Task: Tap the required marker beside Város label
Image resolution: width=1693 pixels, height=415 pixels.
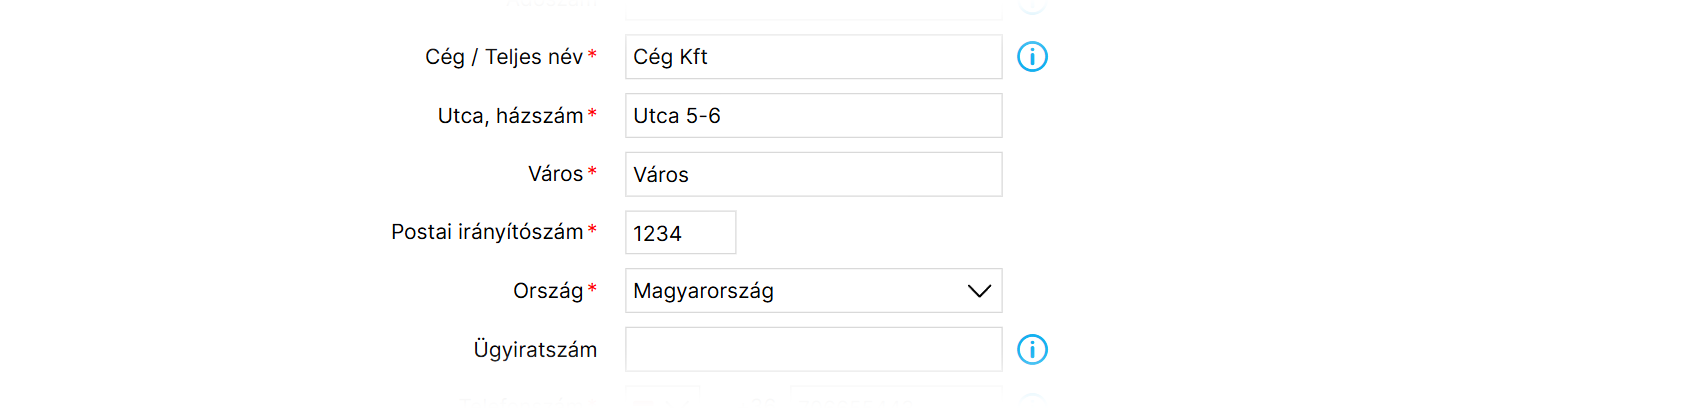Action: 592,171
